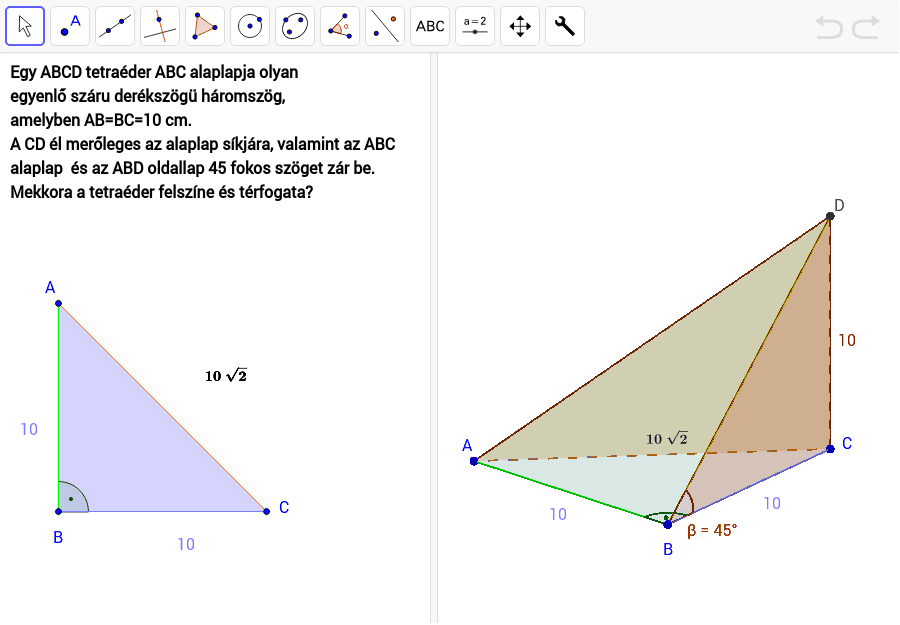Click point B in the left triangle
The width and height of the screenshot is (900, 625).
(x=59, y=511)
